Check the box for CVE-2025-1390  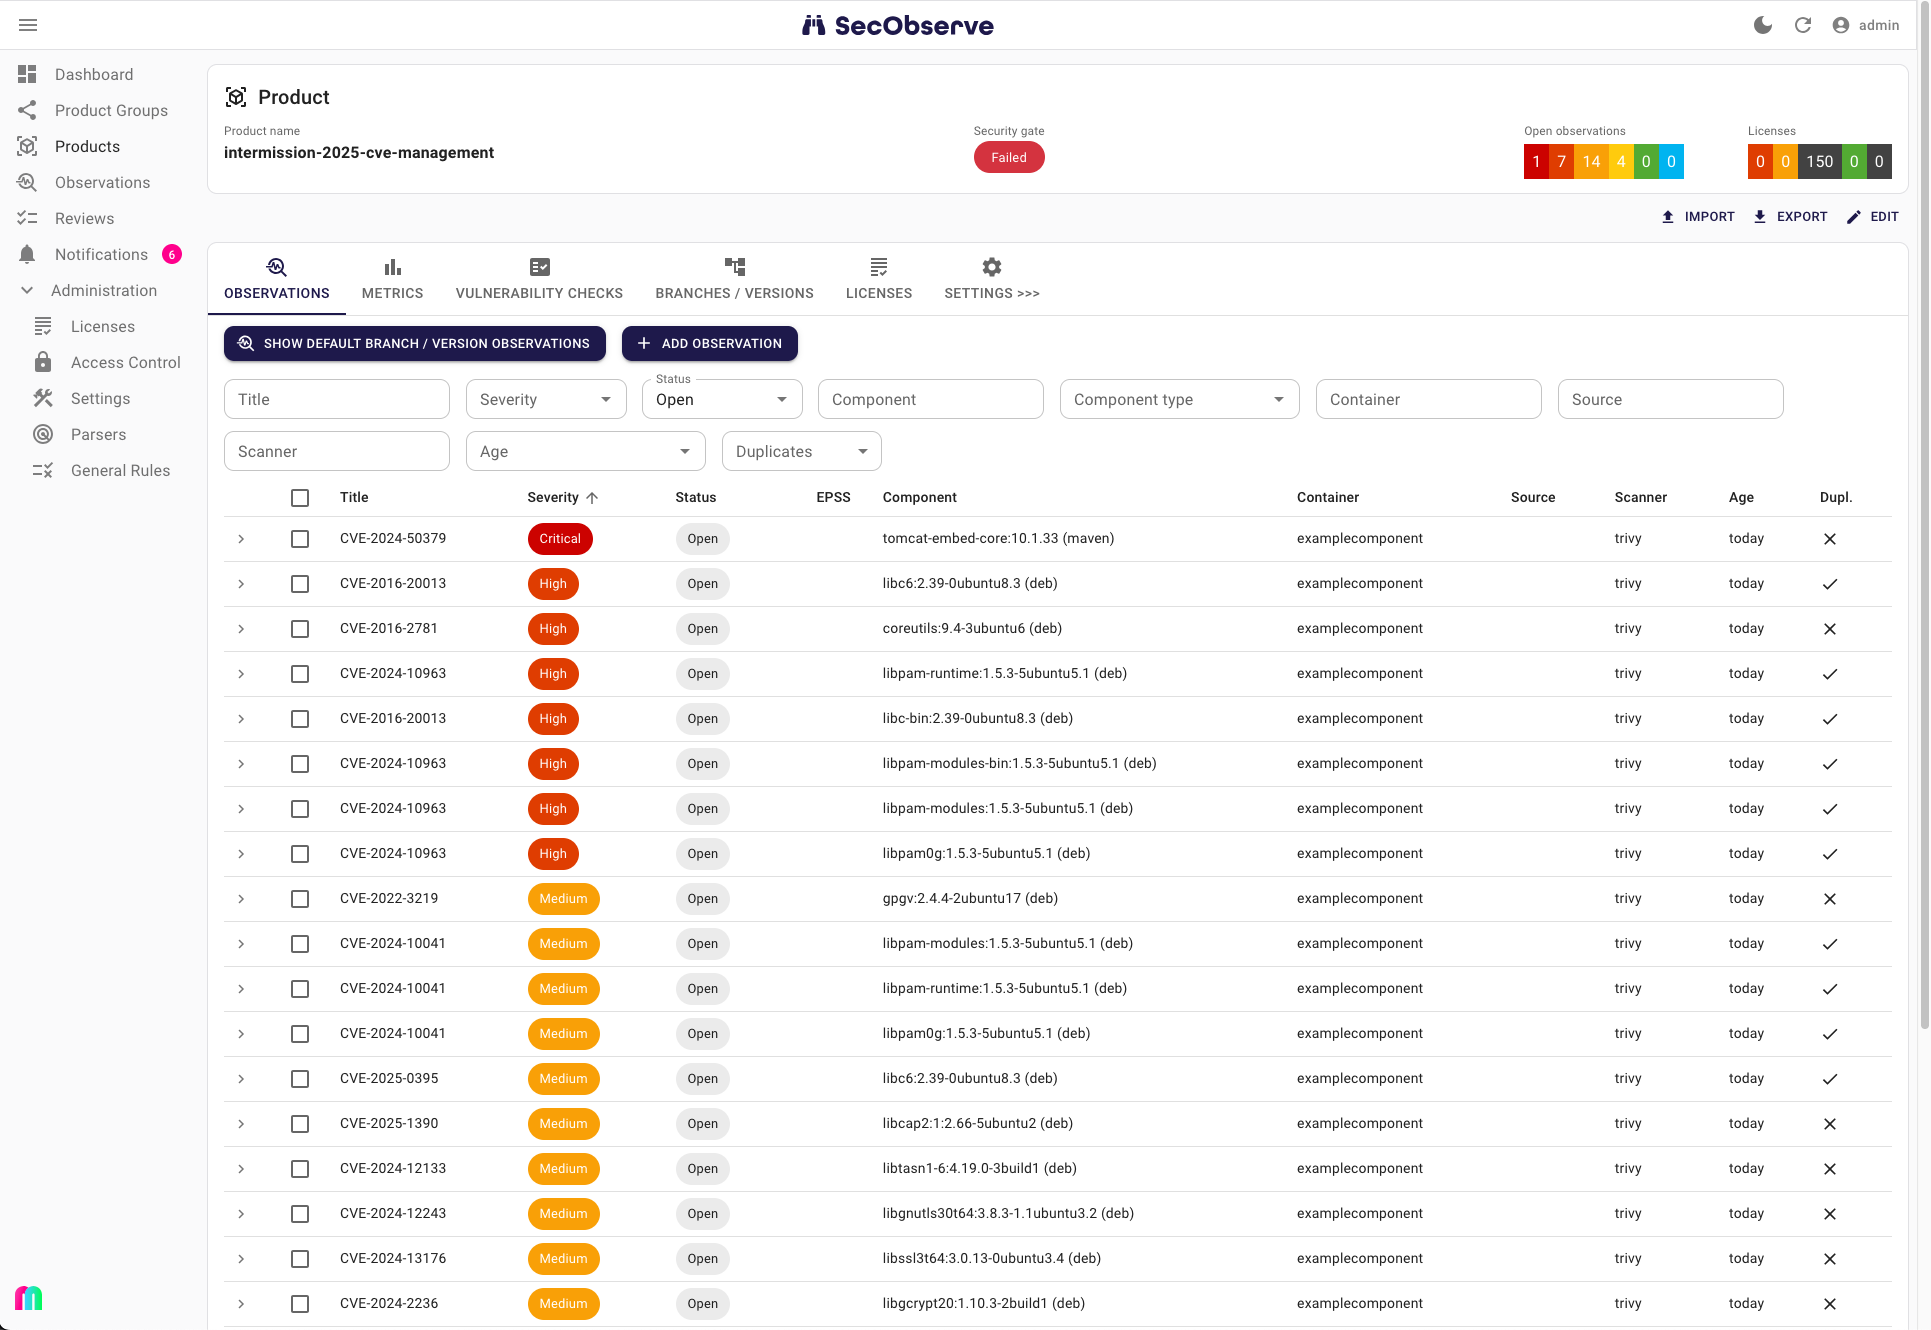(x=300, y=1123)
